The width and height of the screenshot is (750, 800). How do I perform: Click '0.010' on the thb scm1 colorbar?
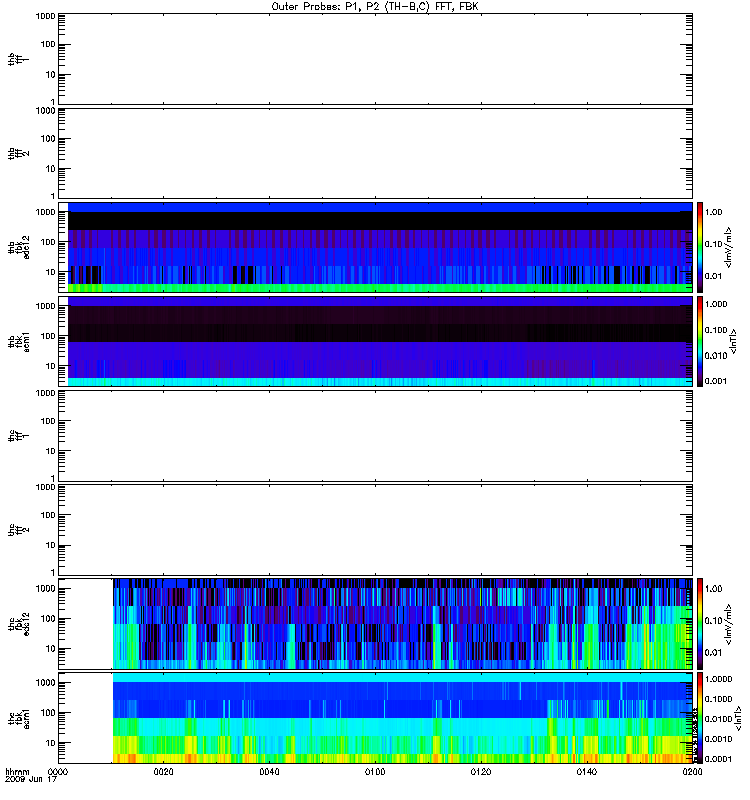click(x=716, y=356)
